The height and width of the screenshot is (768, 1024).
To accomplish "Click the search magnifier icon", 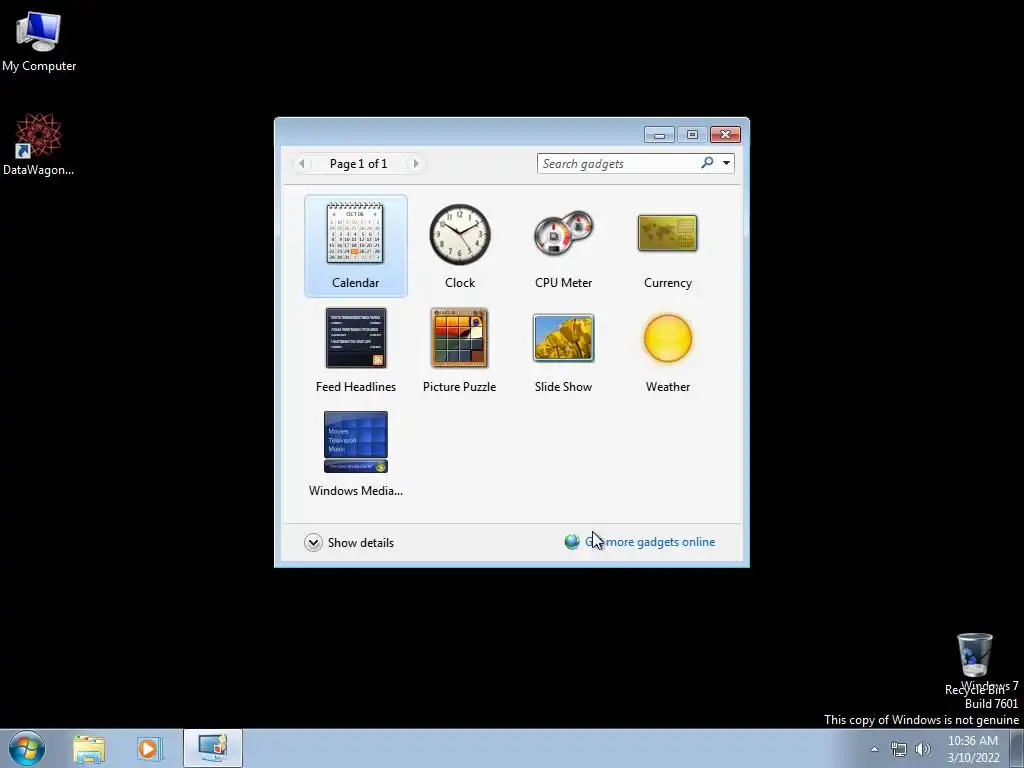I will click(x=707, y=163).
